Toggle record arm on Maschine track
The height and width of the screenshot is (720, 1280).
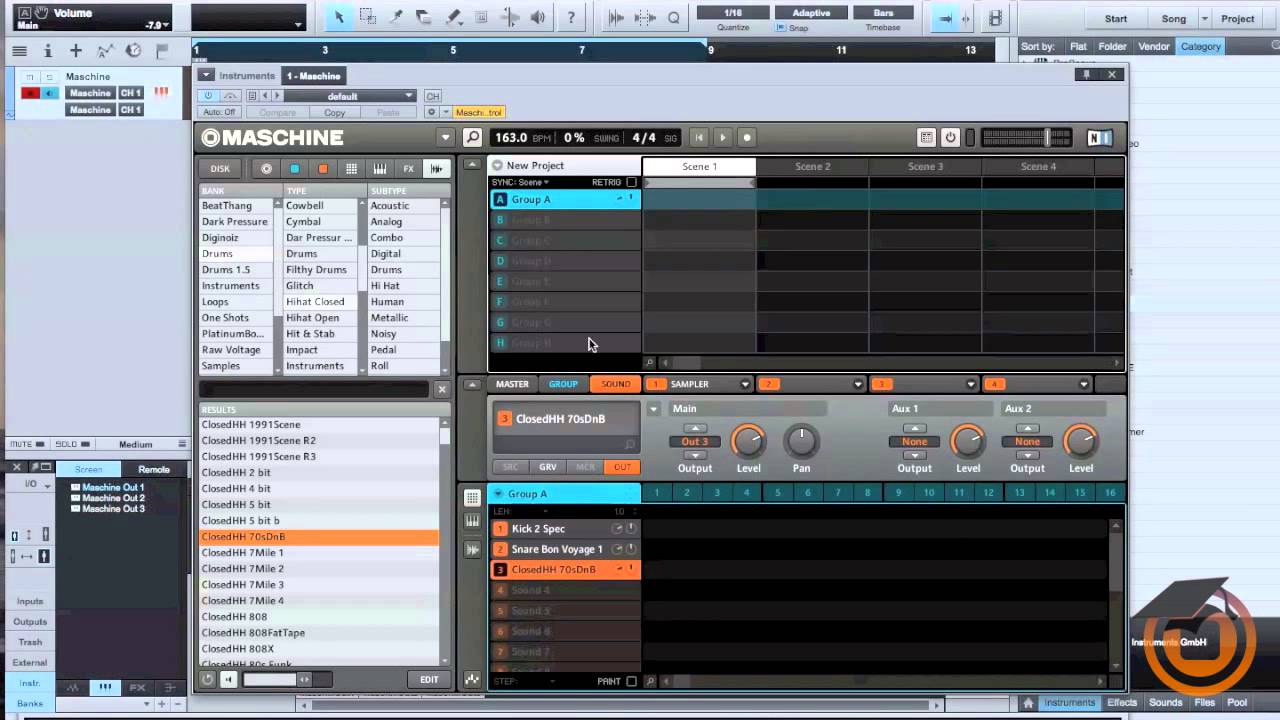[30, 93]
